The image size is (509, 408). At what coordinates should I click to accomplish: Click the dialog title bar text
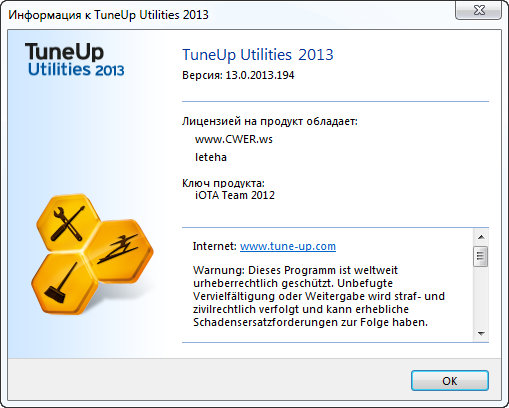point(108,15)
